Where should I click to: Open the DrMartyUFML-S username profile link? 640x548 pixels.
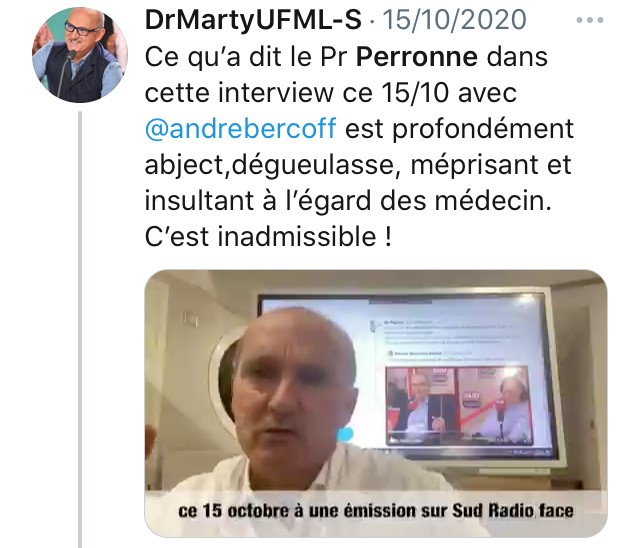(253, 20)
